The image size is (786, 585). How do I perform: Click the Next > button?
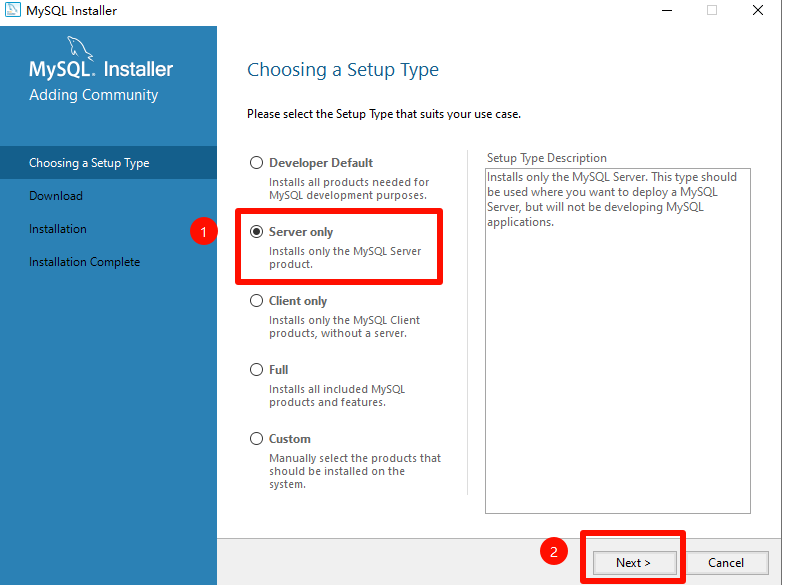click(634, 563)
